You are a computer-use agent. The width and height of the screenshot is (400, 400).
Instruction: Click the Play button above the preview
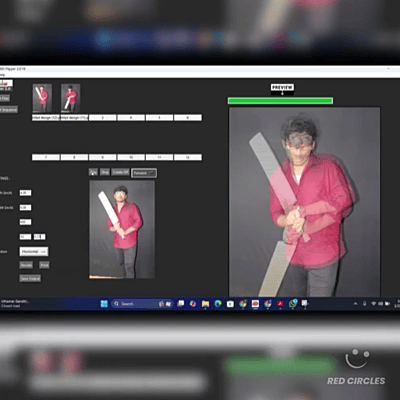pos(93,172)
